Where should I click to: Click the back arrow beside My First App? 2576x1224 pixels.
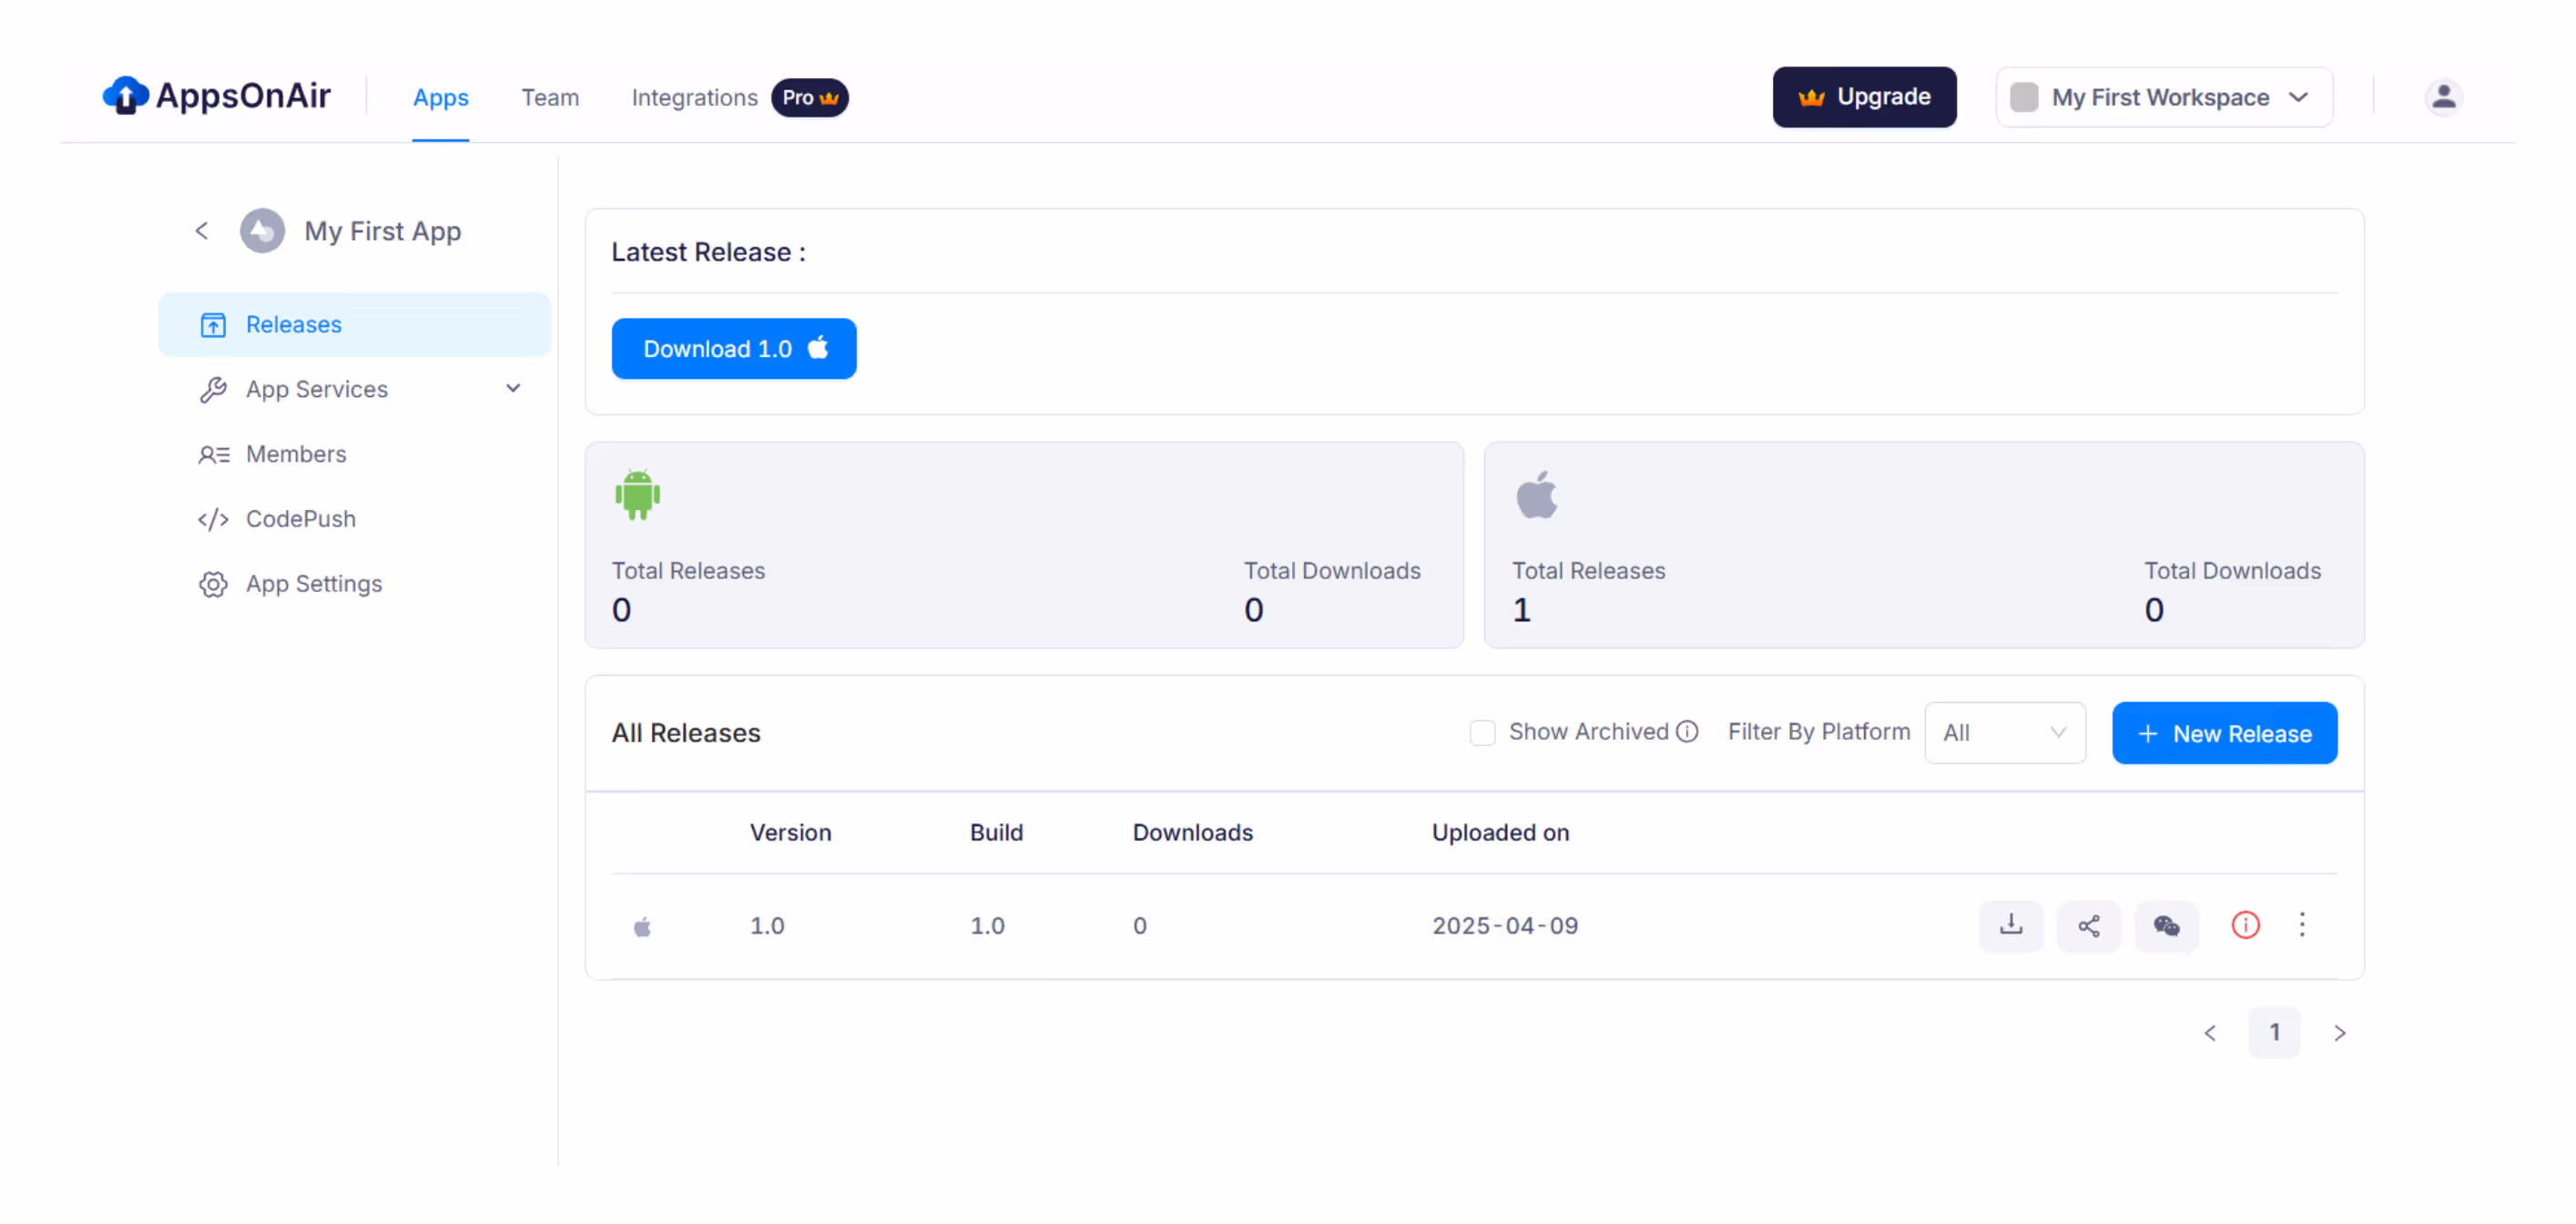tap(201, 231)
